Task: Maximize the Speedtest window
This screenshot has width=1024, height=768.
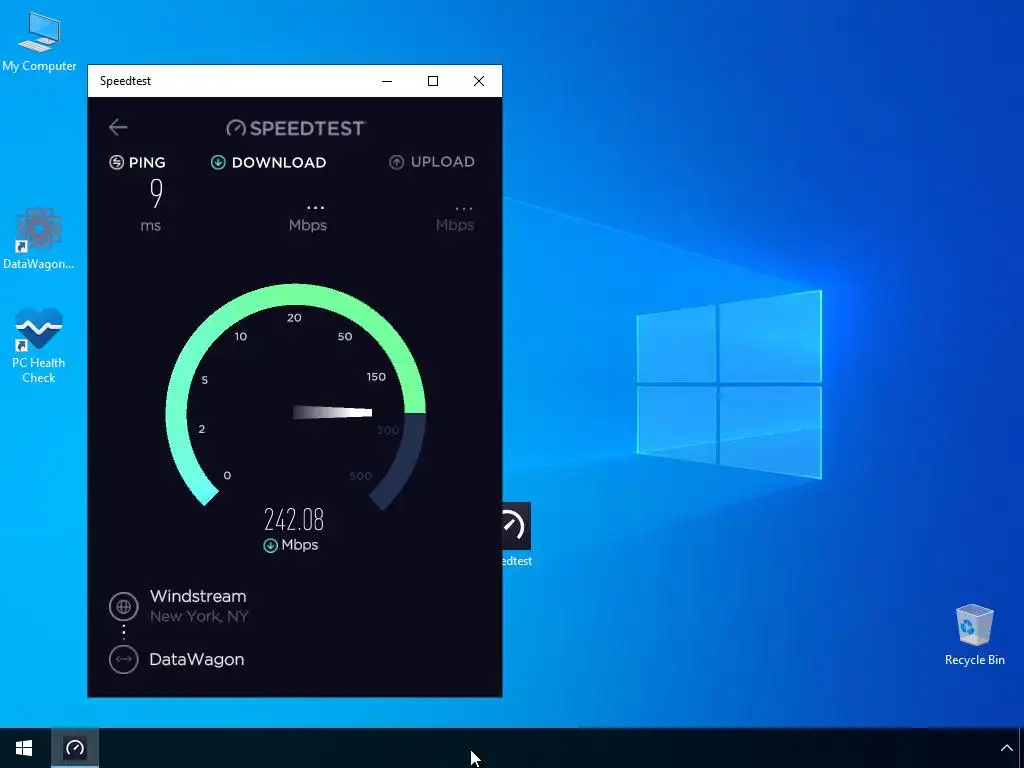Action: 433,81
